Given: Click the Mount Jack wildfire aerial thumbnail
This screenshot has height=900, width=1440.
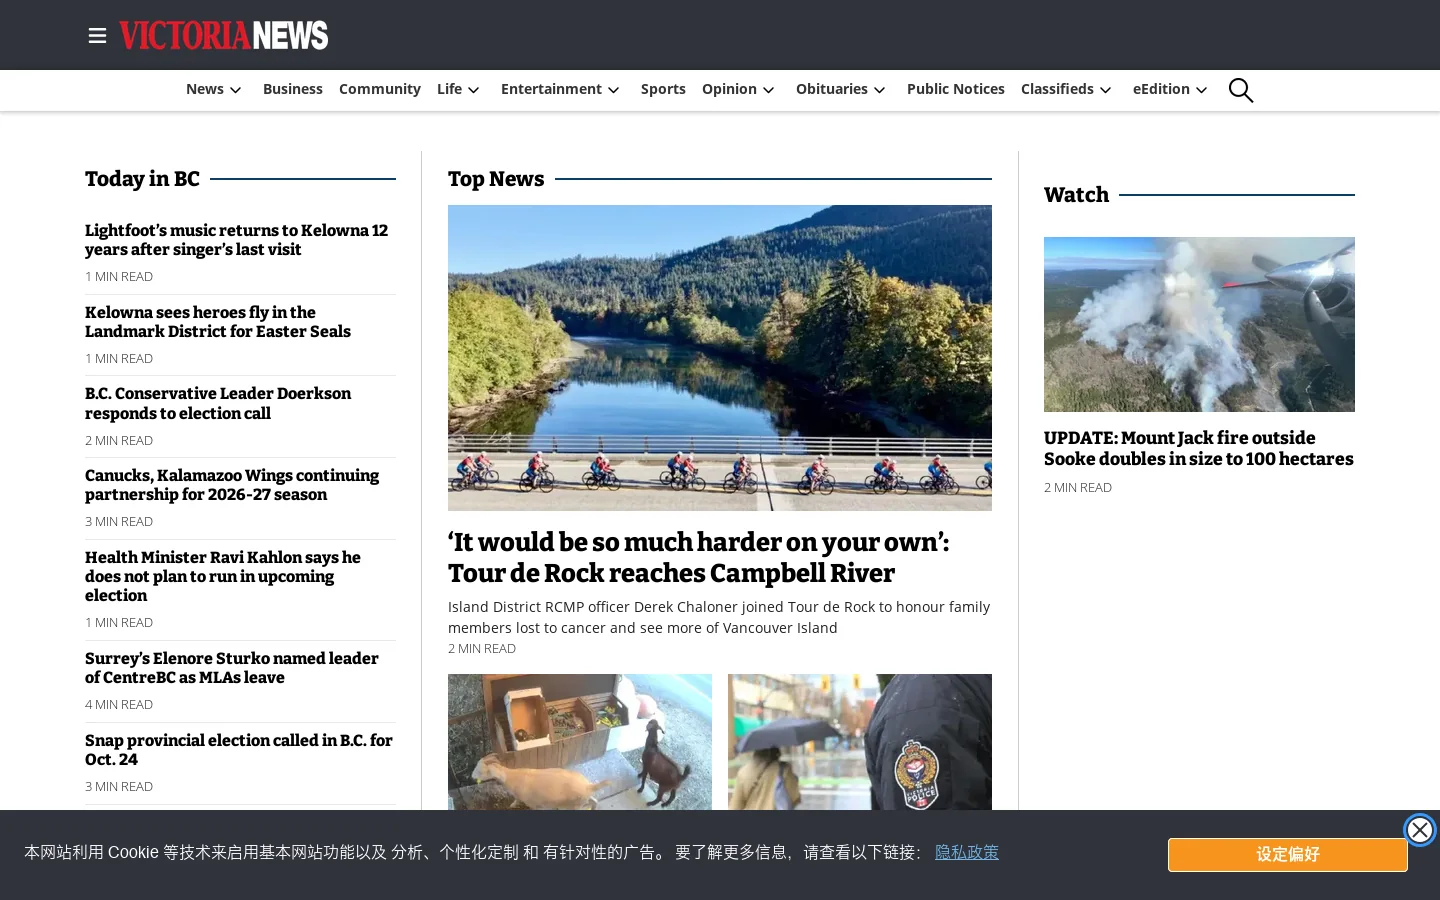Looking at the screenshot, I should click(x=1199, y=324).
